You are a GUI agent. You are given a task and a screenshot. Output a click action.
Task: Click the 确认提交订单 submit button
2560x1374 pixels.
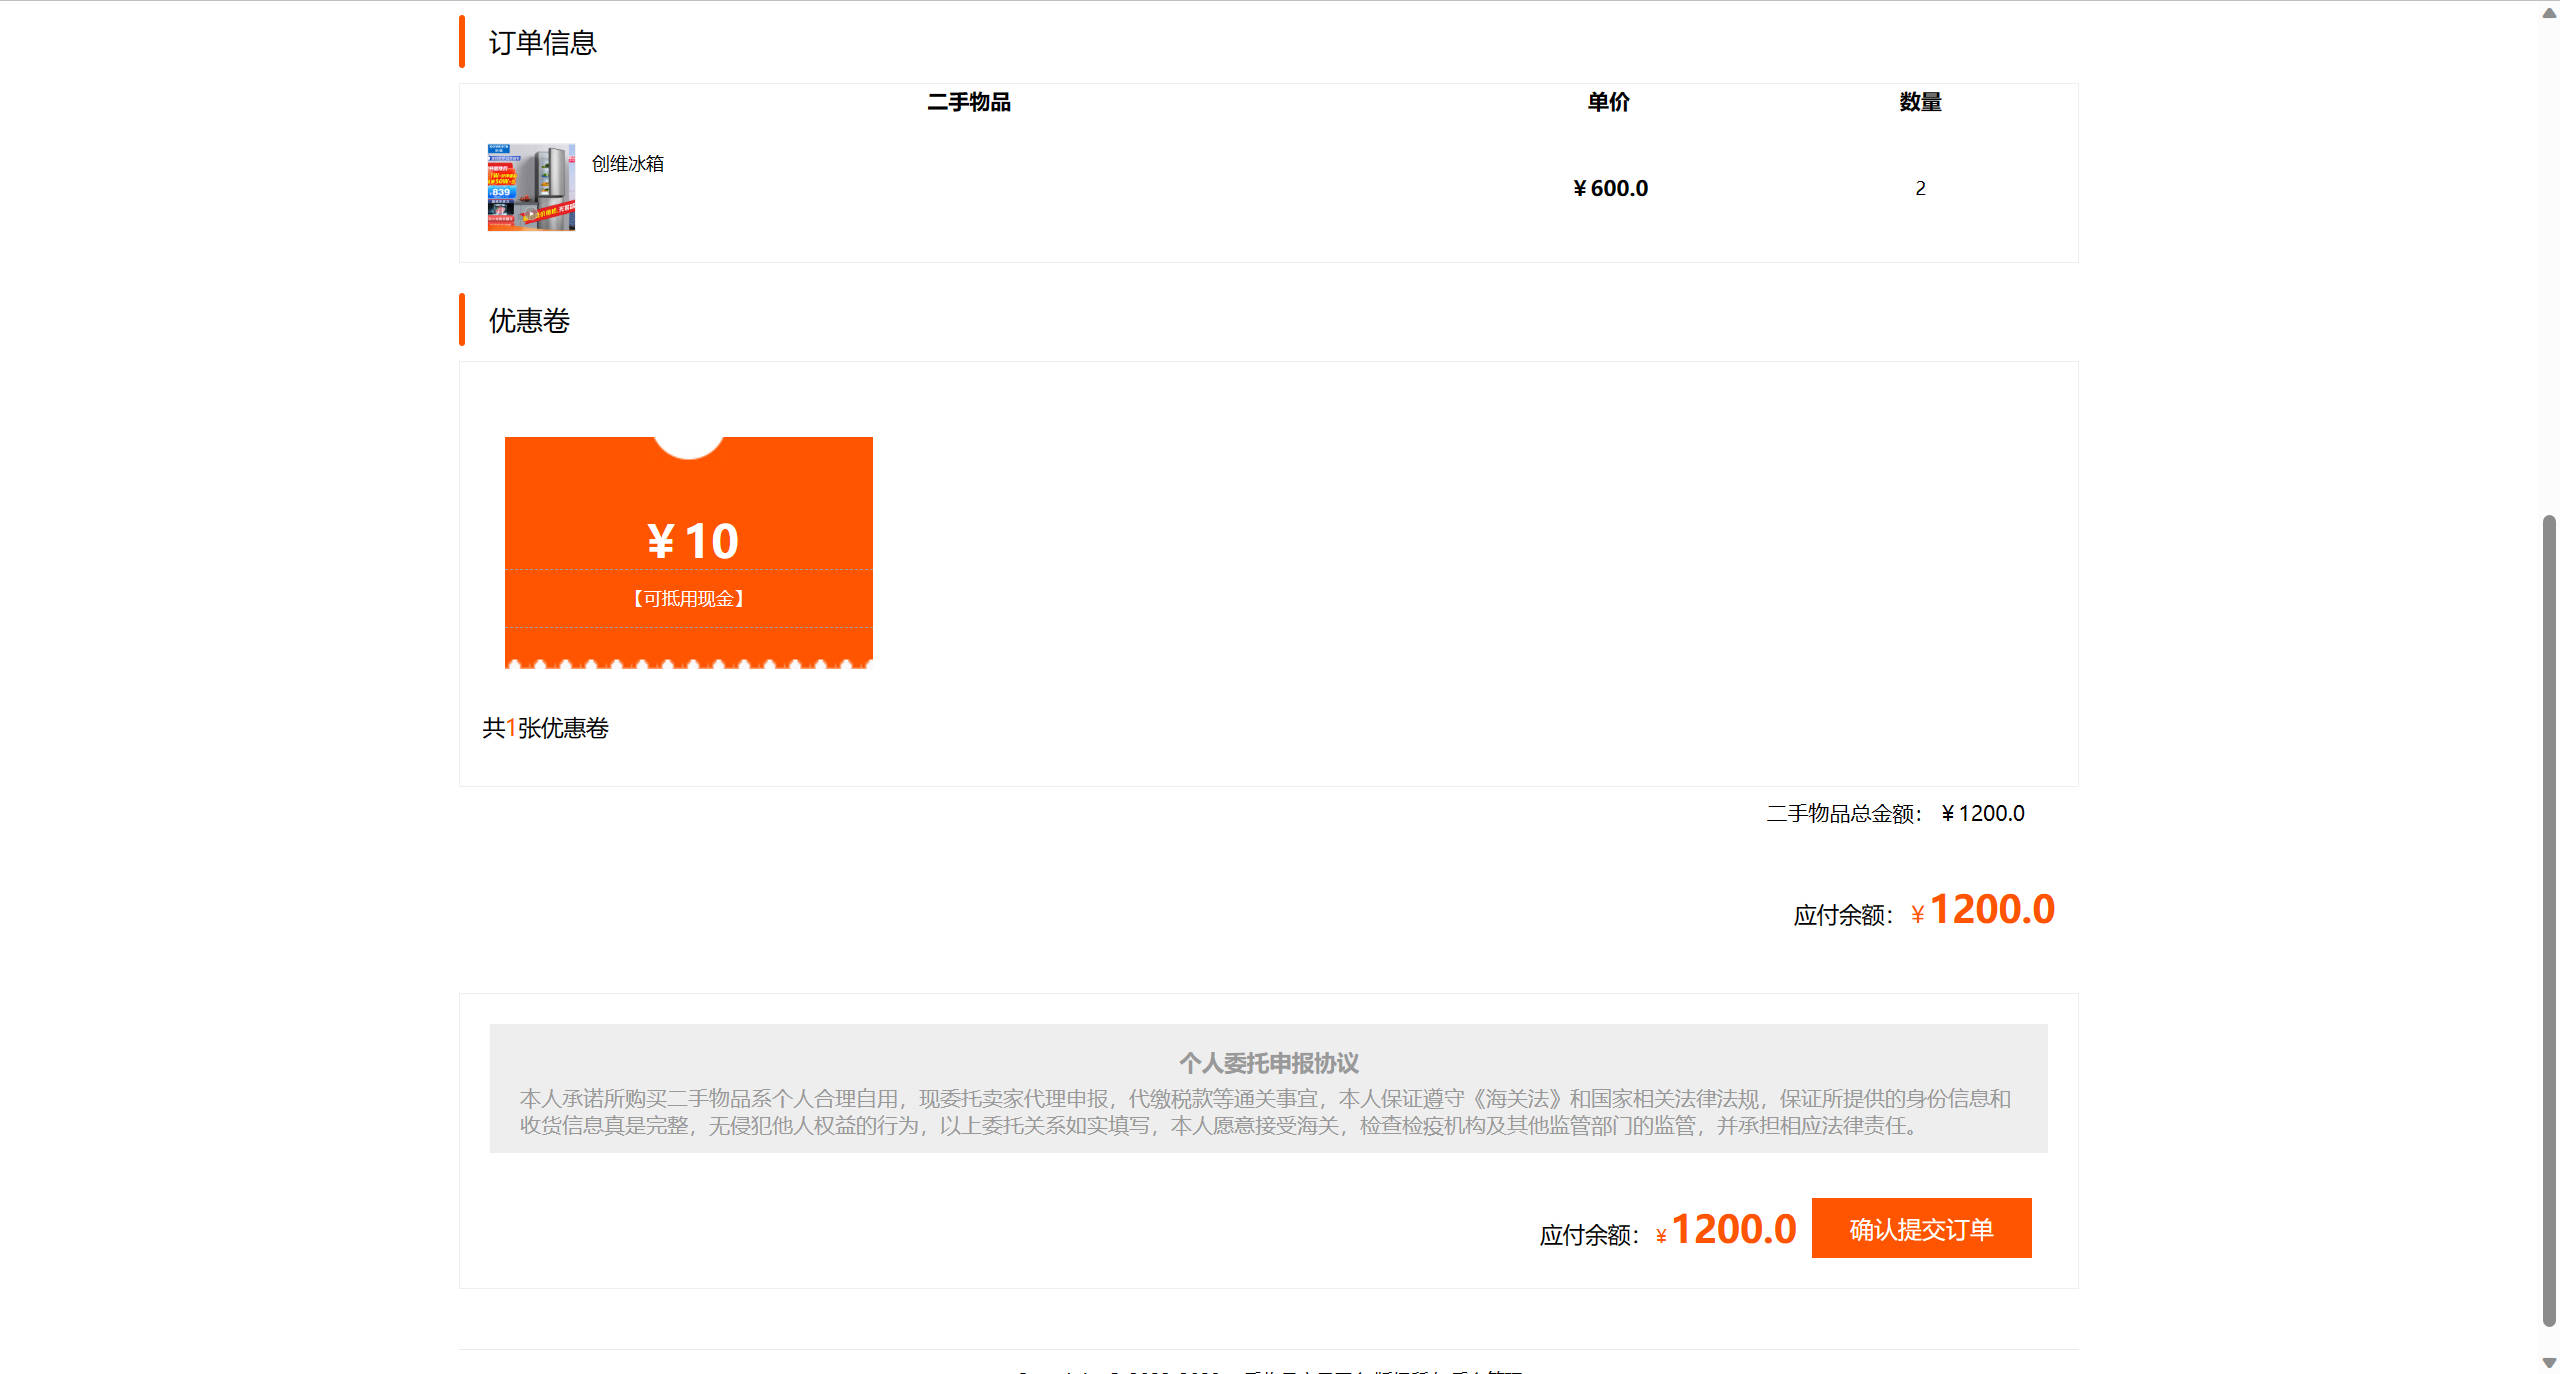click(1921, 1228)
